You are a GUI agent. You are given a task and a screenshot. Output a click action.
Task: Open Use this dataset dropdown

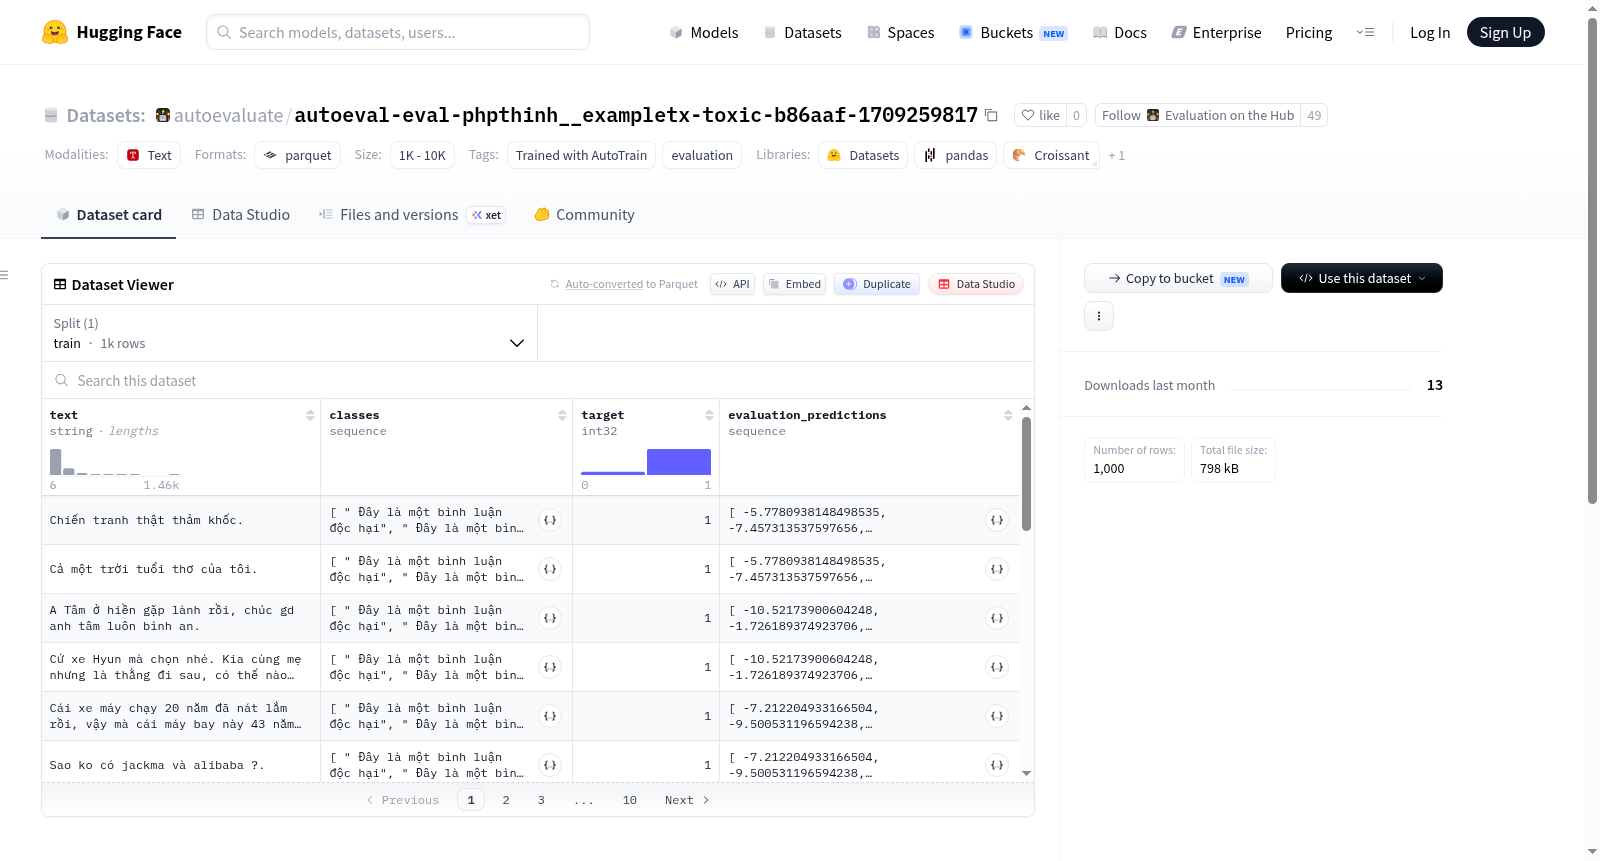1362,278
